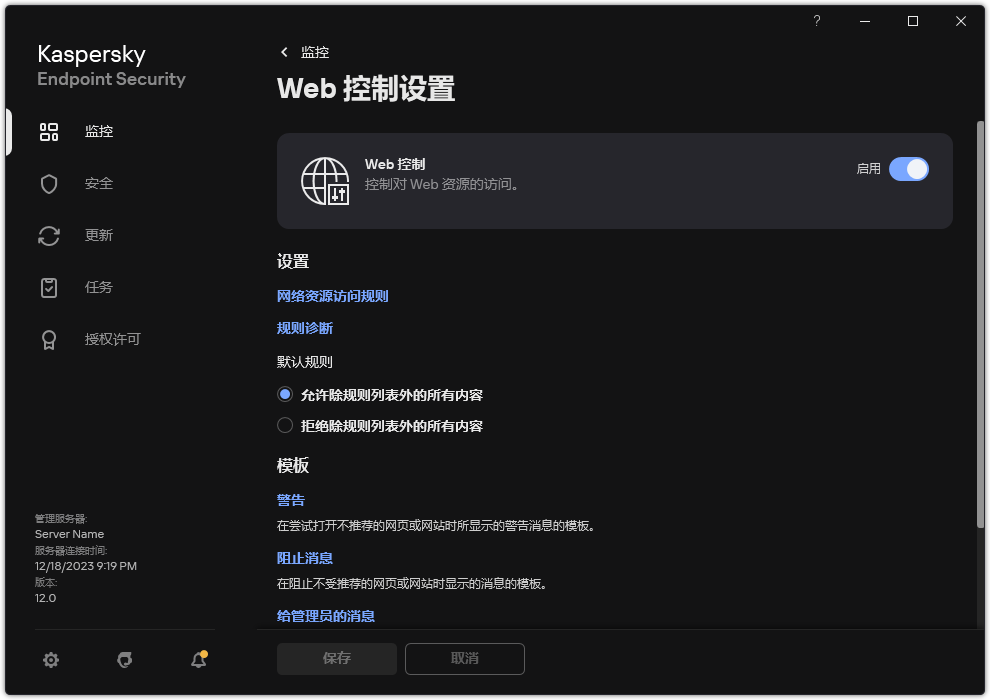Open the 网络资源访问规则 link
The image size is (990, 700).
tap(333, 296)
